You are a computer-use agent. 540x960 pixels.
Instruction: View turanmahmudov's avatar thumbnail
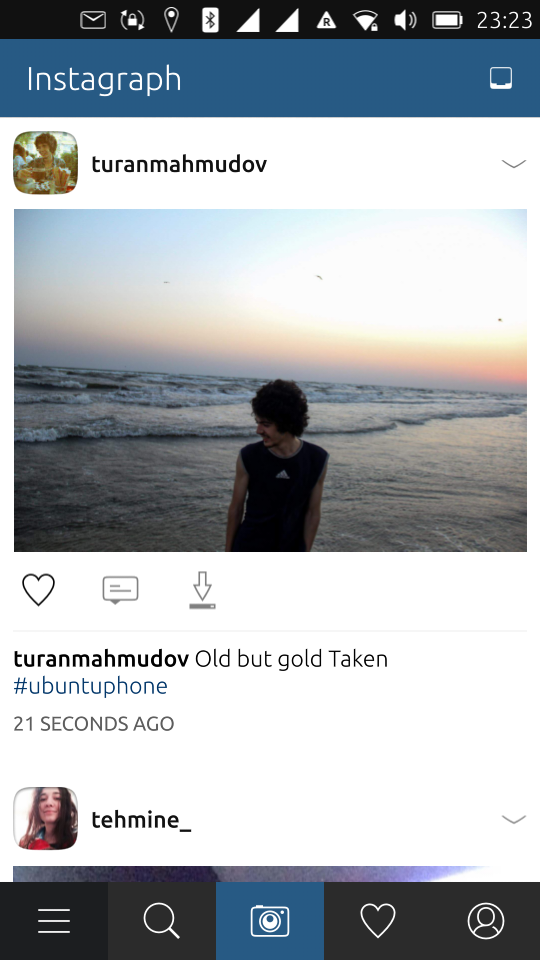[x=45, y=163]
